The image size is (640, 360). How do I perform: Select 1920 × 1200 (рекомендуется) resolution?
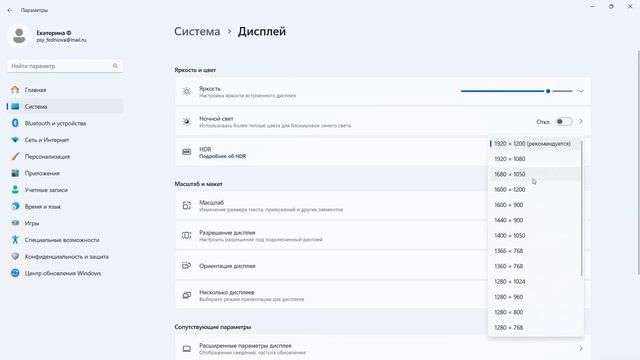point(534,144)
